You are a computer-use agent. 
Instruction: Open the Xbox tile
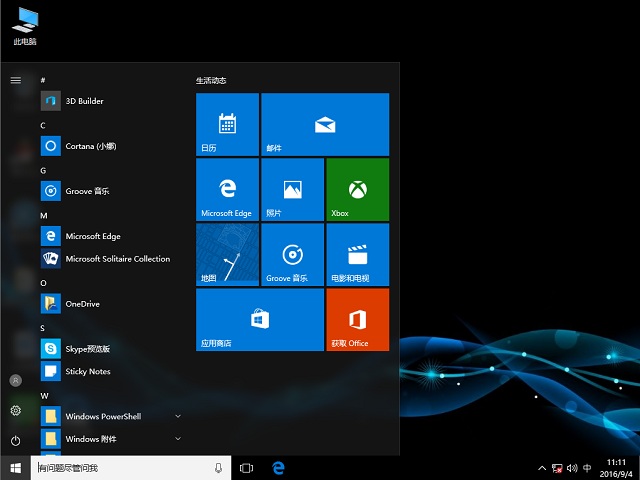pyautogui.click(x=357, y=189)
